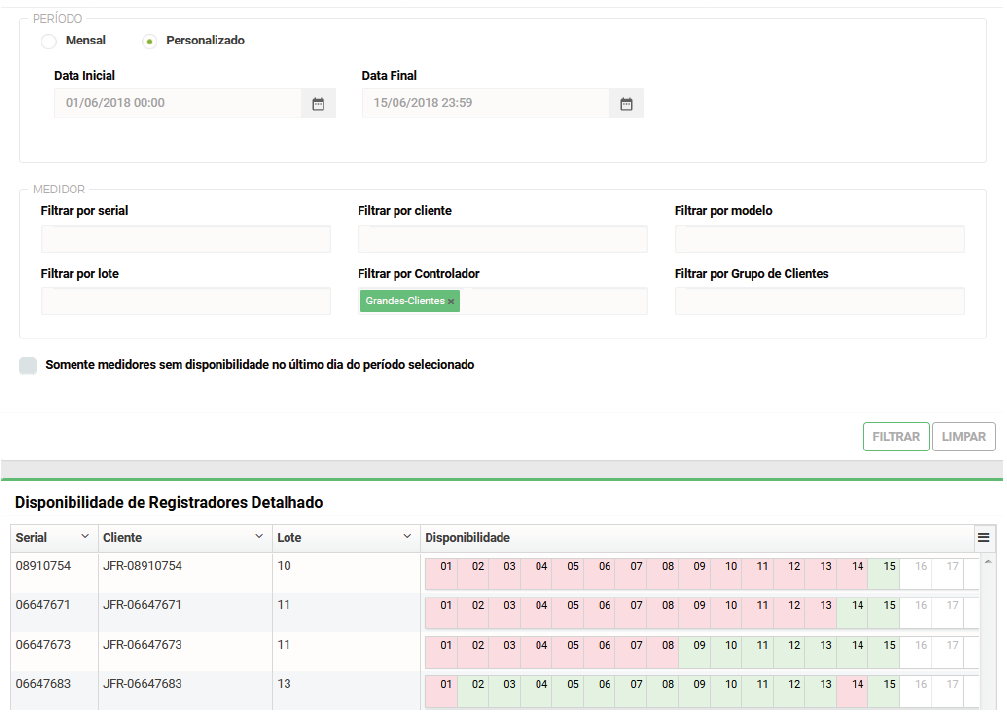Screen dimensions: 1007x724
Task: Open the grid hamburger menu icon
Action: tap(984, 538)
